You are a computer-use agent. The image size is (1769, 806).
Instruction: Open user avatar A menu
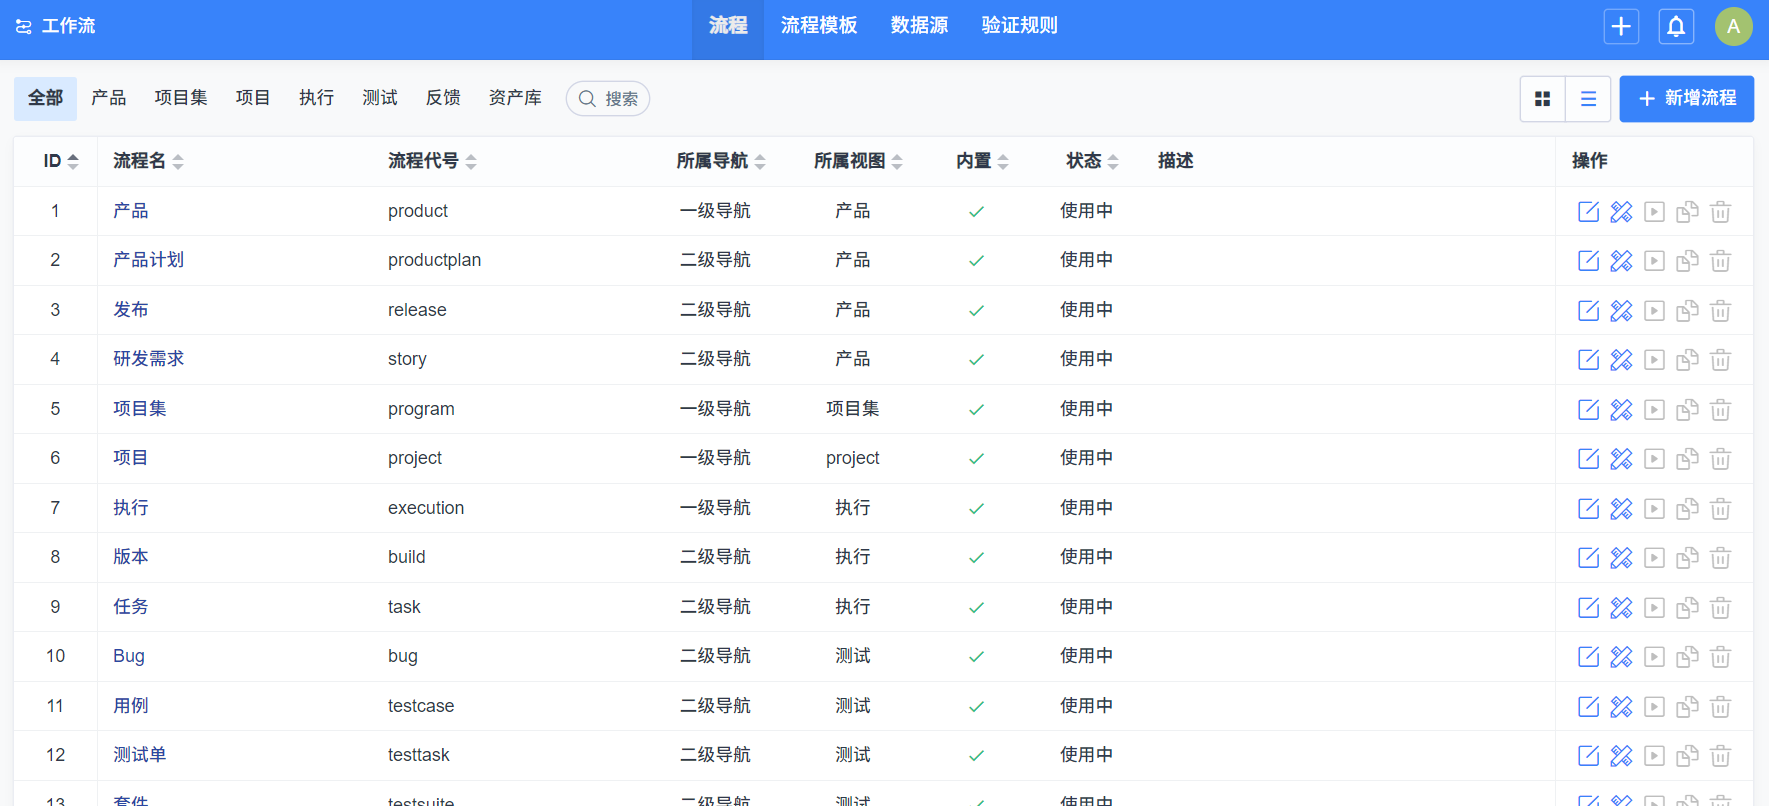[x=1733, y=26]
